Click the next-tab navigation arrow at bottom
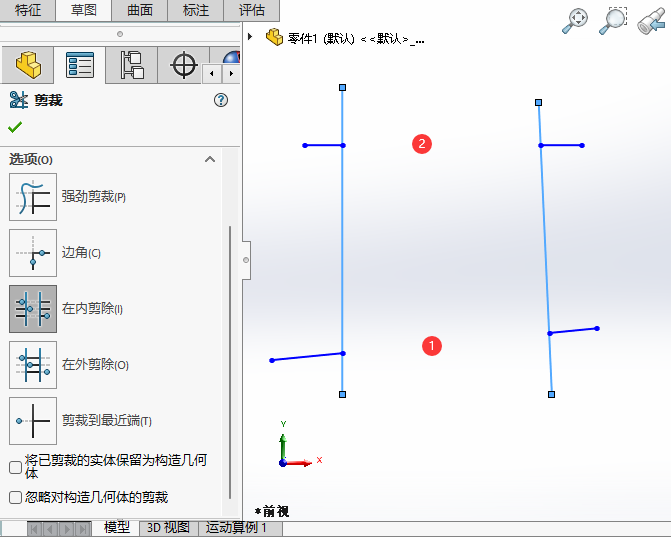This screenshot has height=537, width=671. tap(67, 529)
